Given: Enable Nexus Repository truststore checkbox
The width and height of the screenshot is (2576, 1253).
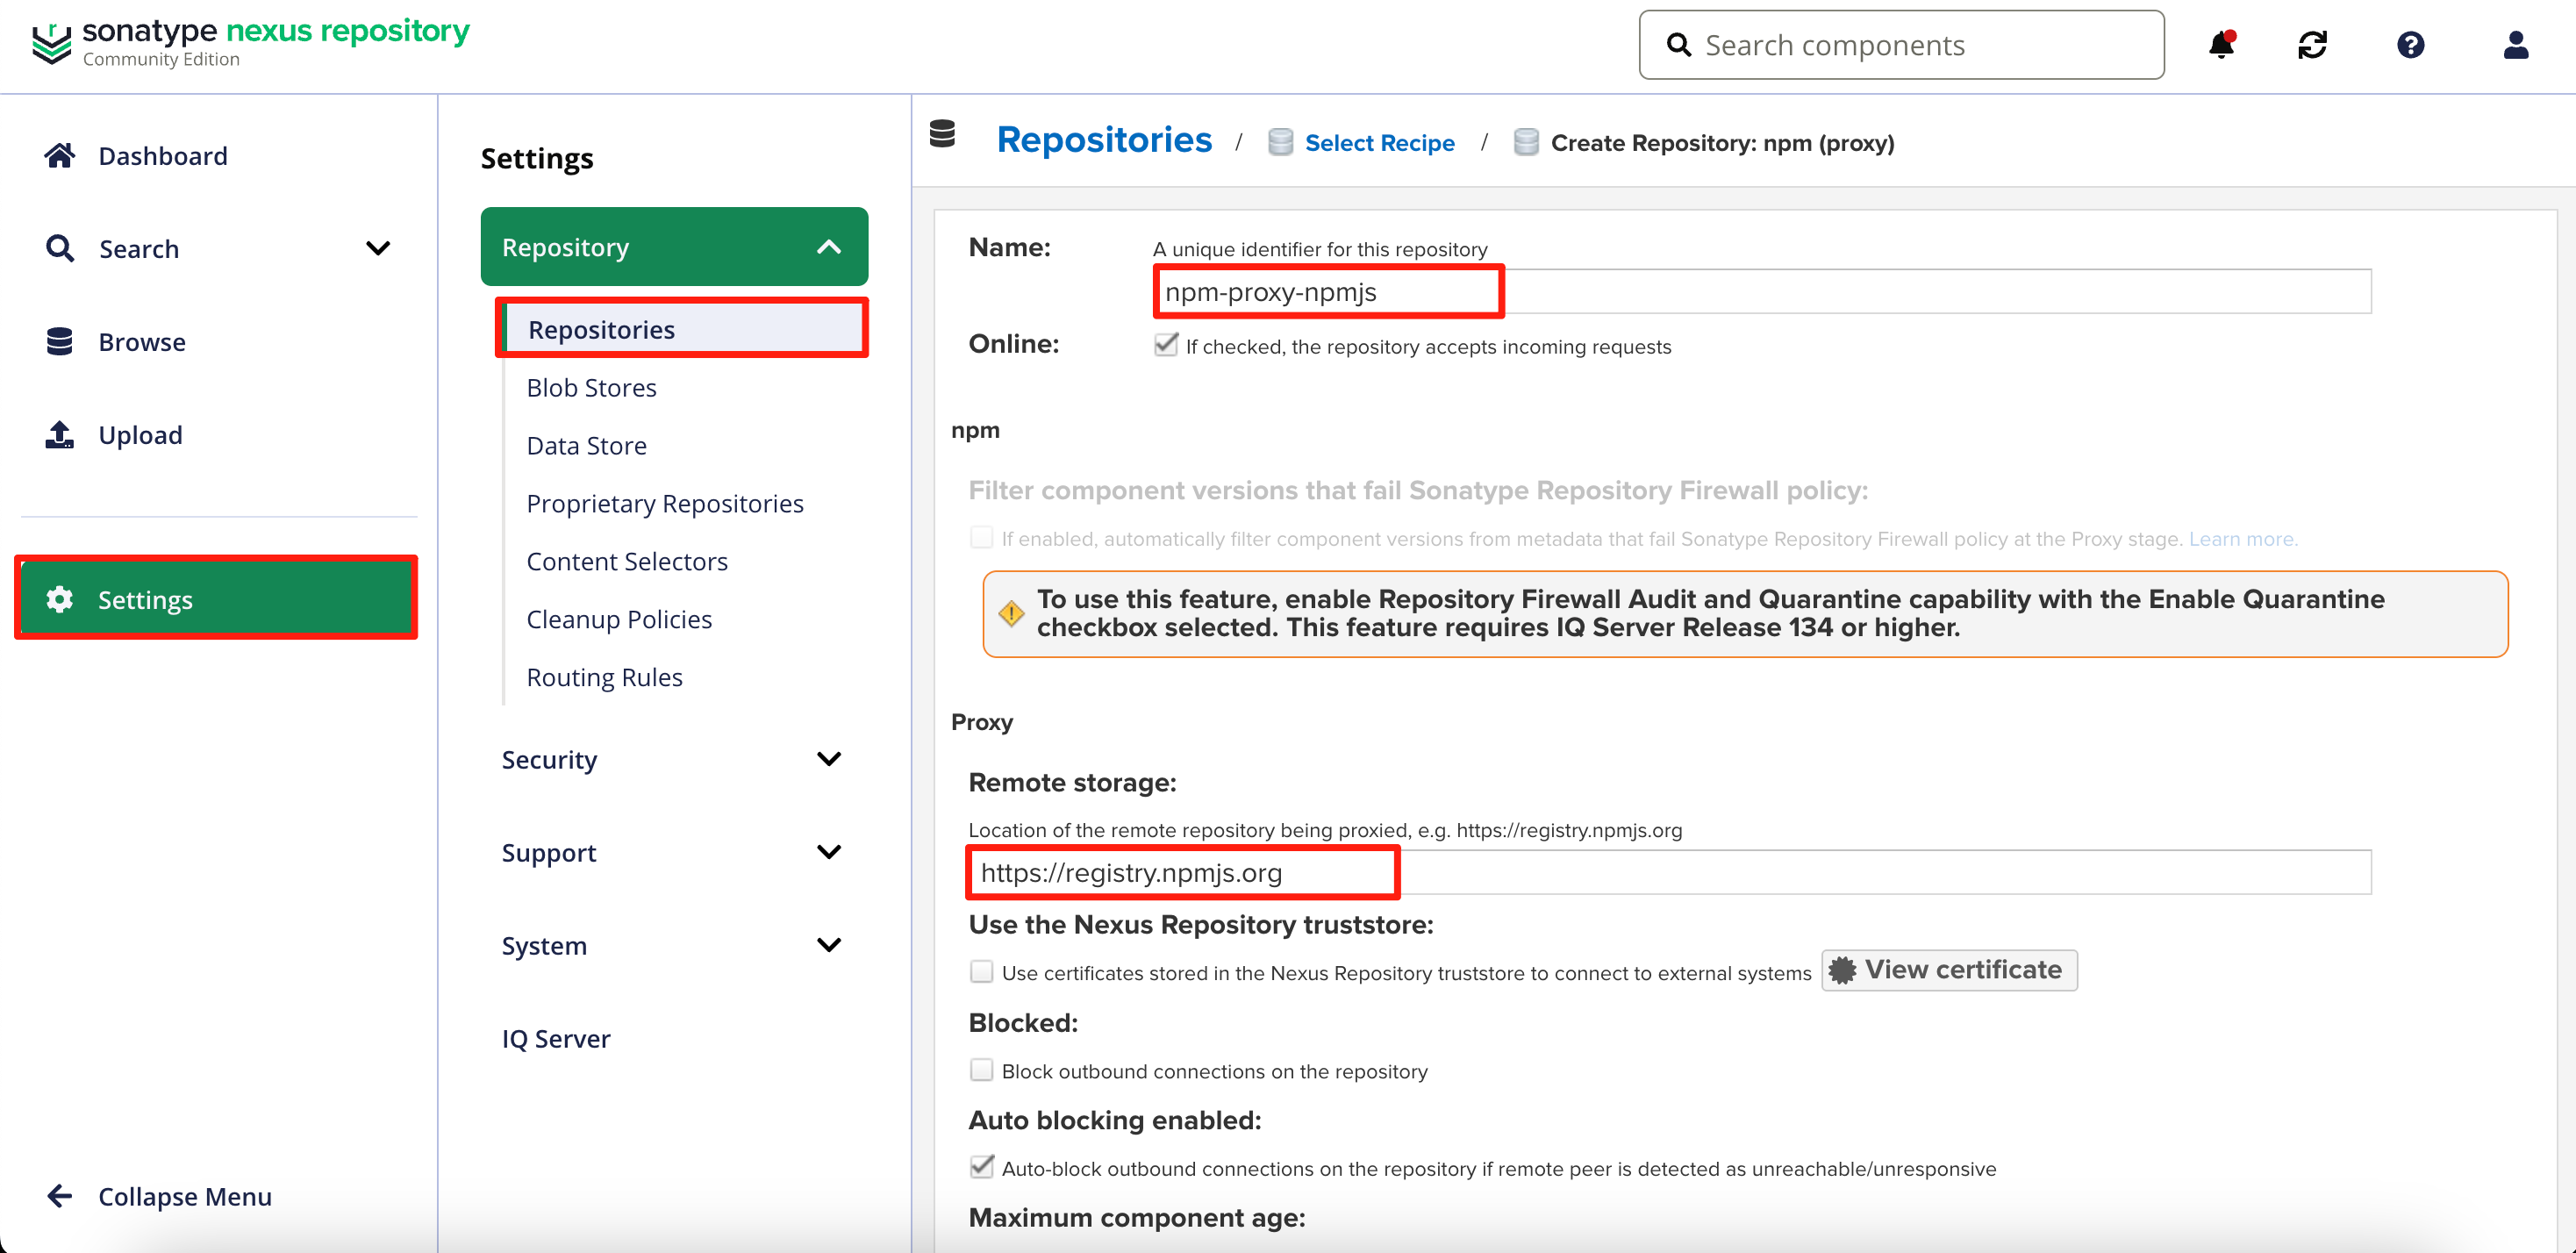Looking at the screenshot, I should coord(982,972).
